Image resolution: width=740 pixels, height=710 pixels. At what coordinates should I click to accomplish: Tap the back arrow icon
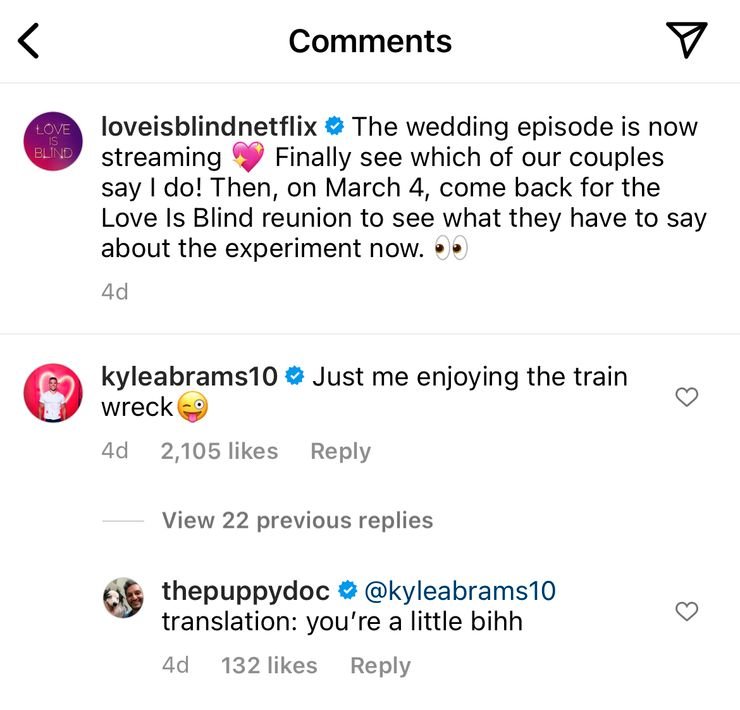tap(29, 41)
